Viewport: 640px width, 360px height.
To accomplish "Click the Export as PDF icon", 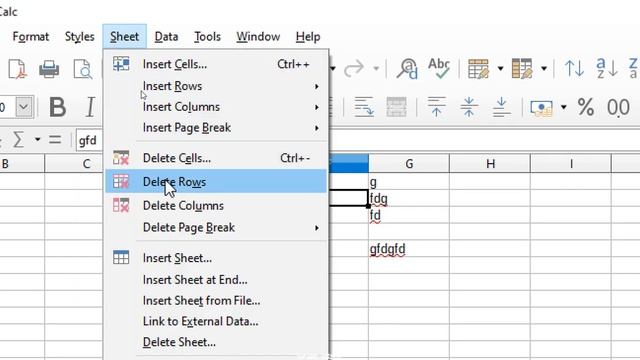I will pos(18,68).
